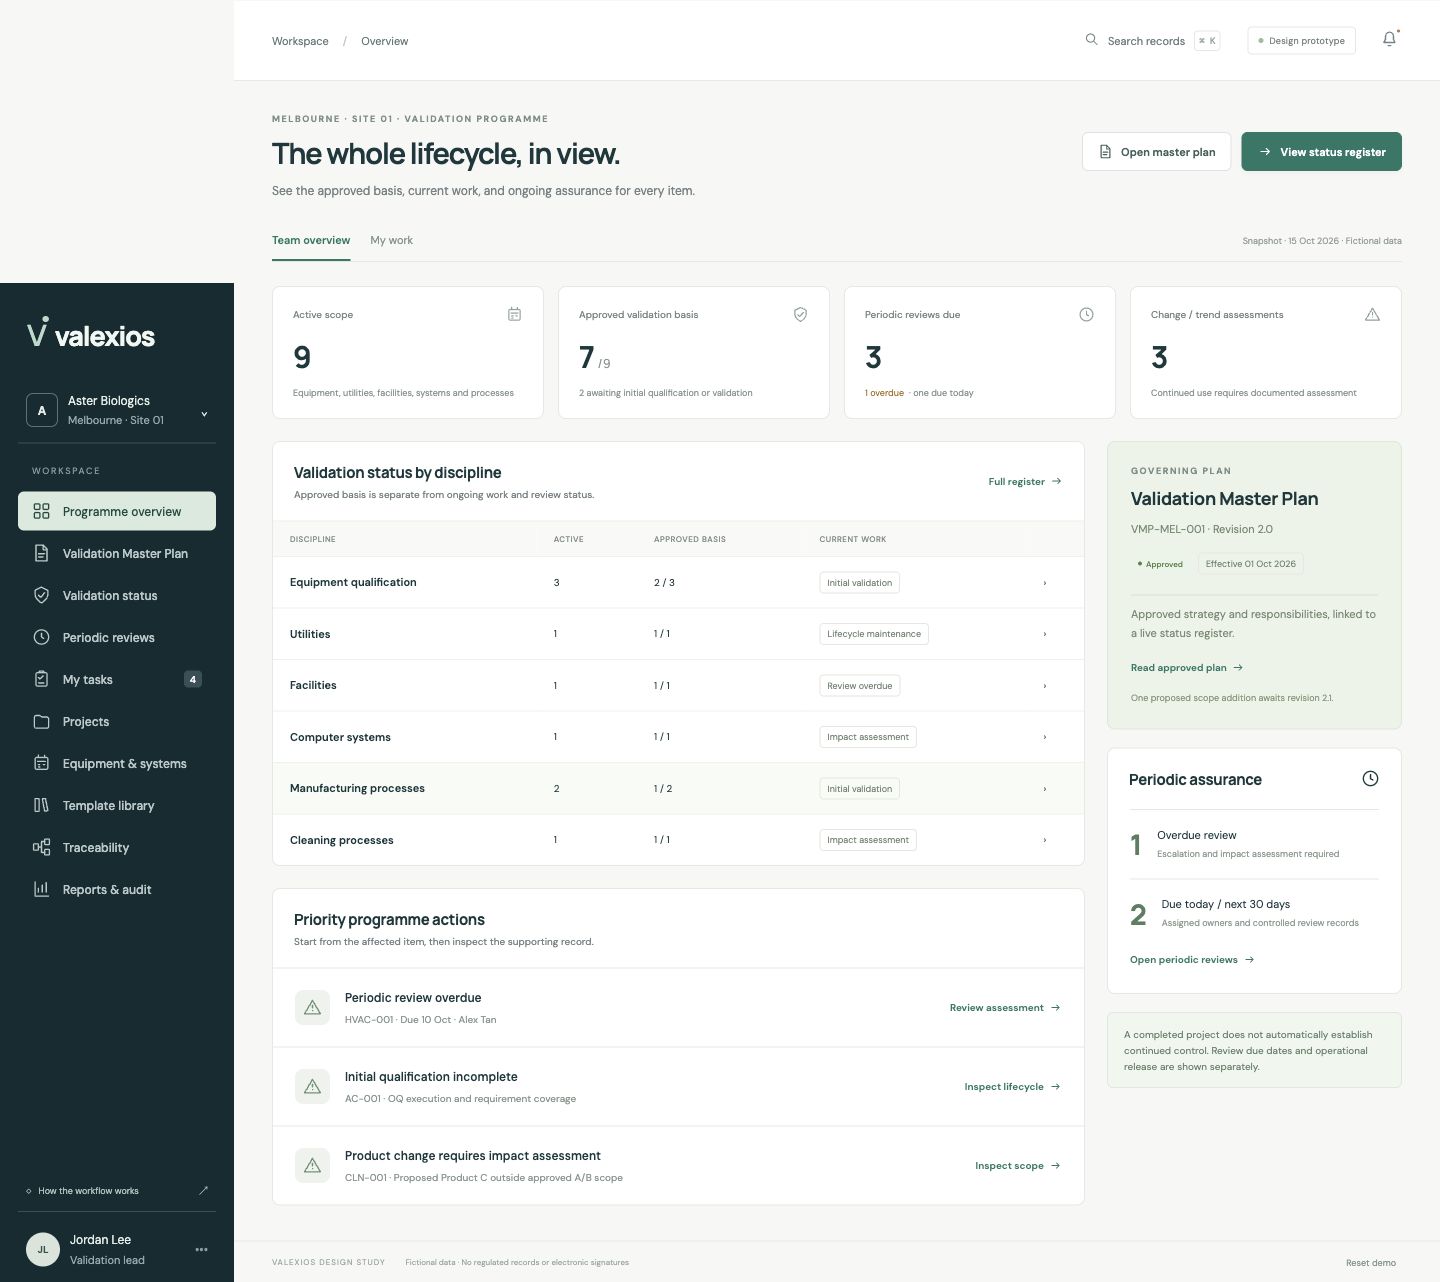Click the external arrow beside How the workflow works
Screen dimensions: 1440x1282
pos(203,1190)
